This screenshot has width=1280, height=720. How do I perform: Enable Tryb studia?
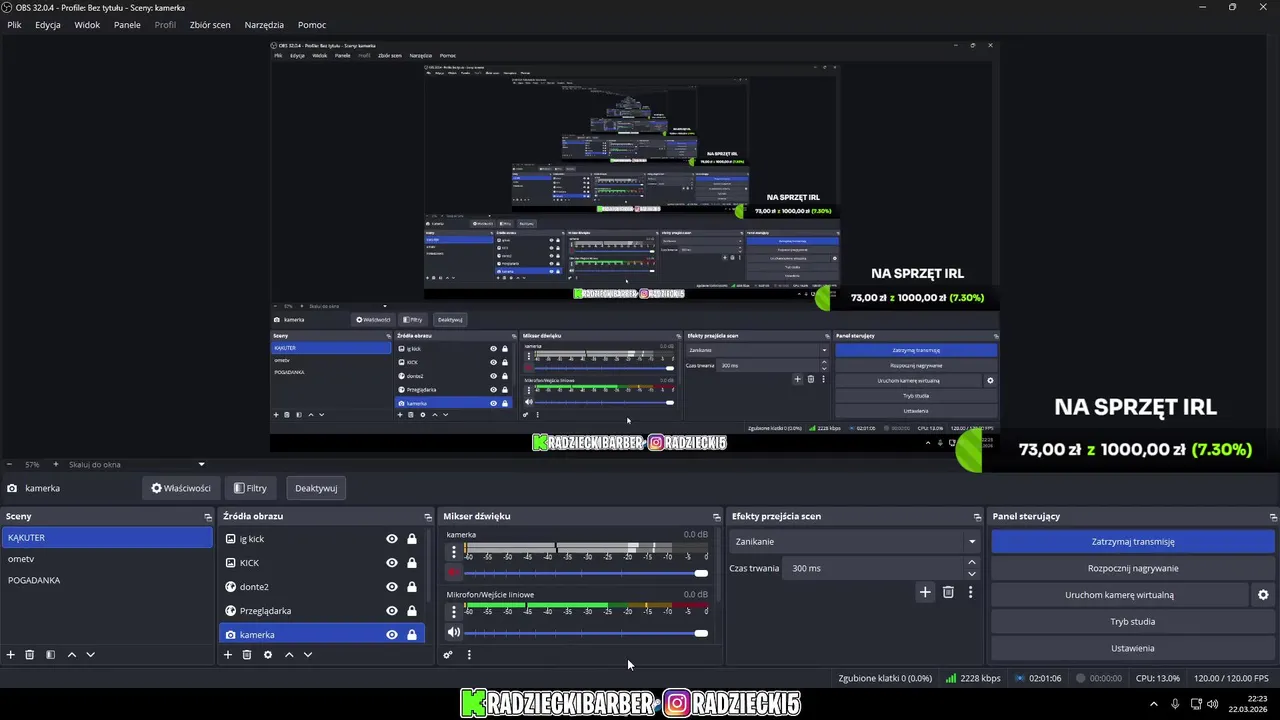[x=1133, y=622]
